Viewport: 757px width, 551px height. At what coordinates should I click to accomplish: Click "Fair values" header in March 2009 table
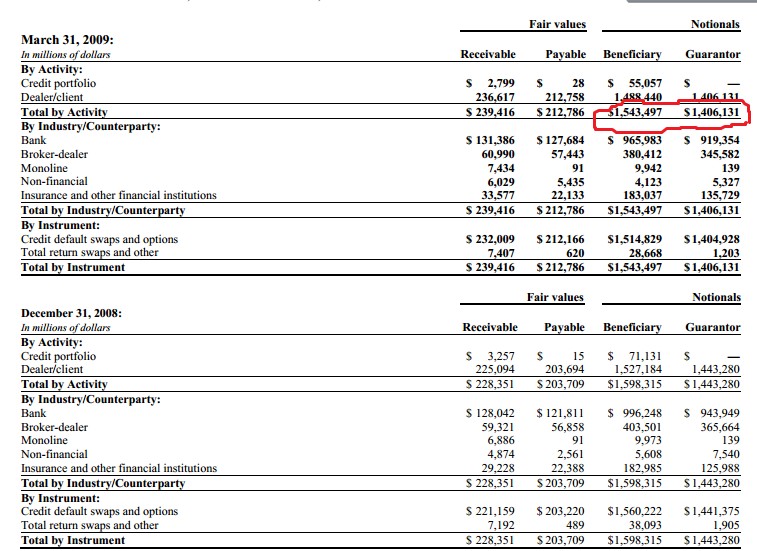point(558,24)
